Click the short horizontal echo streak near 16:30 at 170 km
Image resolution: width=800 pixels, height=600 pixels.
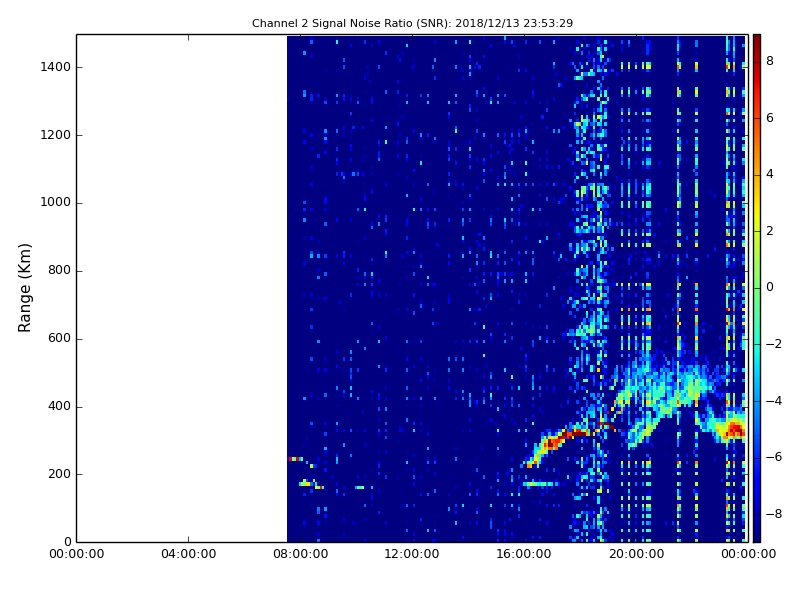[541, 484]
